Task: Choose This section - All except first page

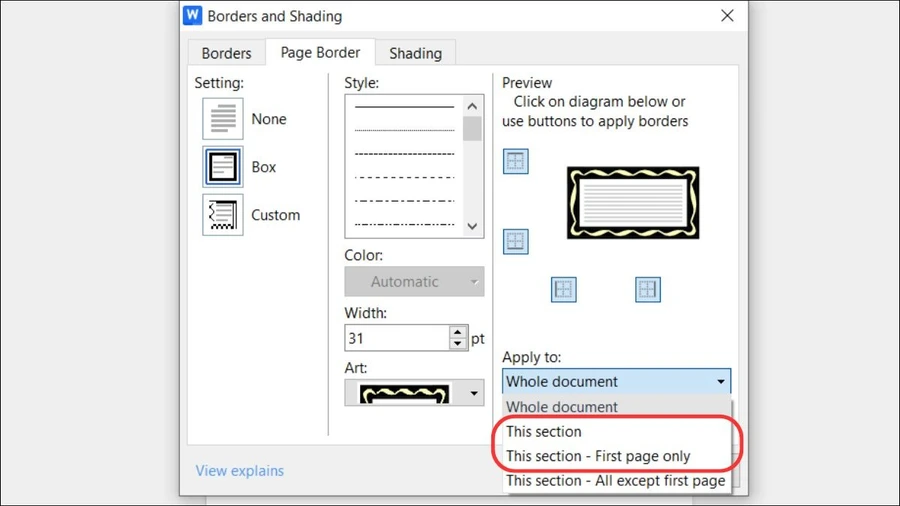Action: click(616, 481)
